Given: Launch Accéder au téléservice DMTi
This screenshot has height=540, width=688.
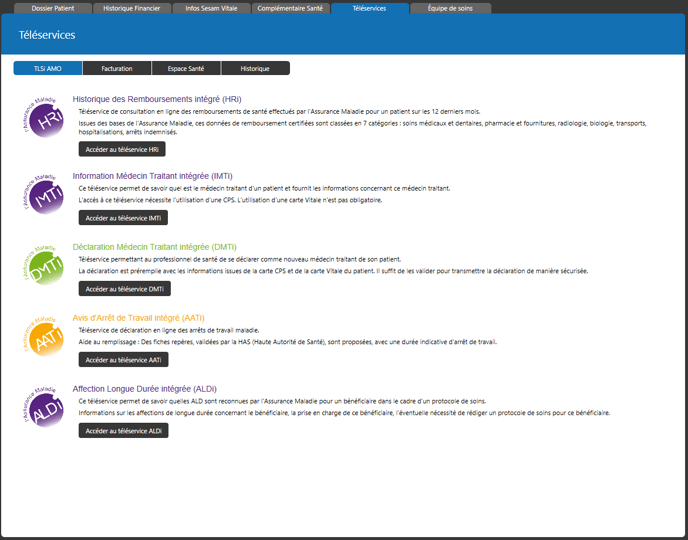Looking at the screenshot, I should [124, 289].
